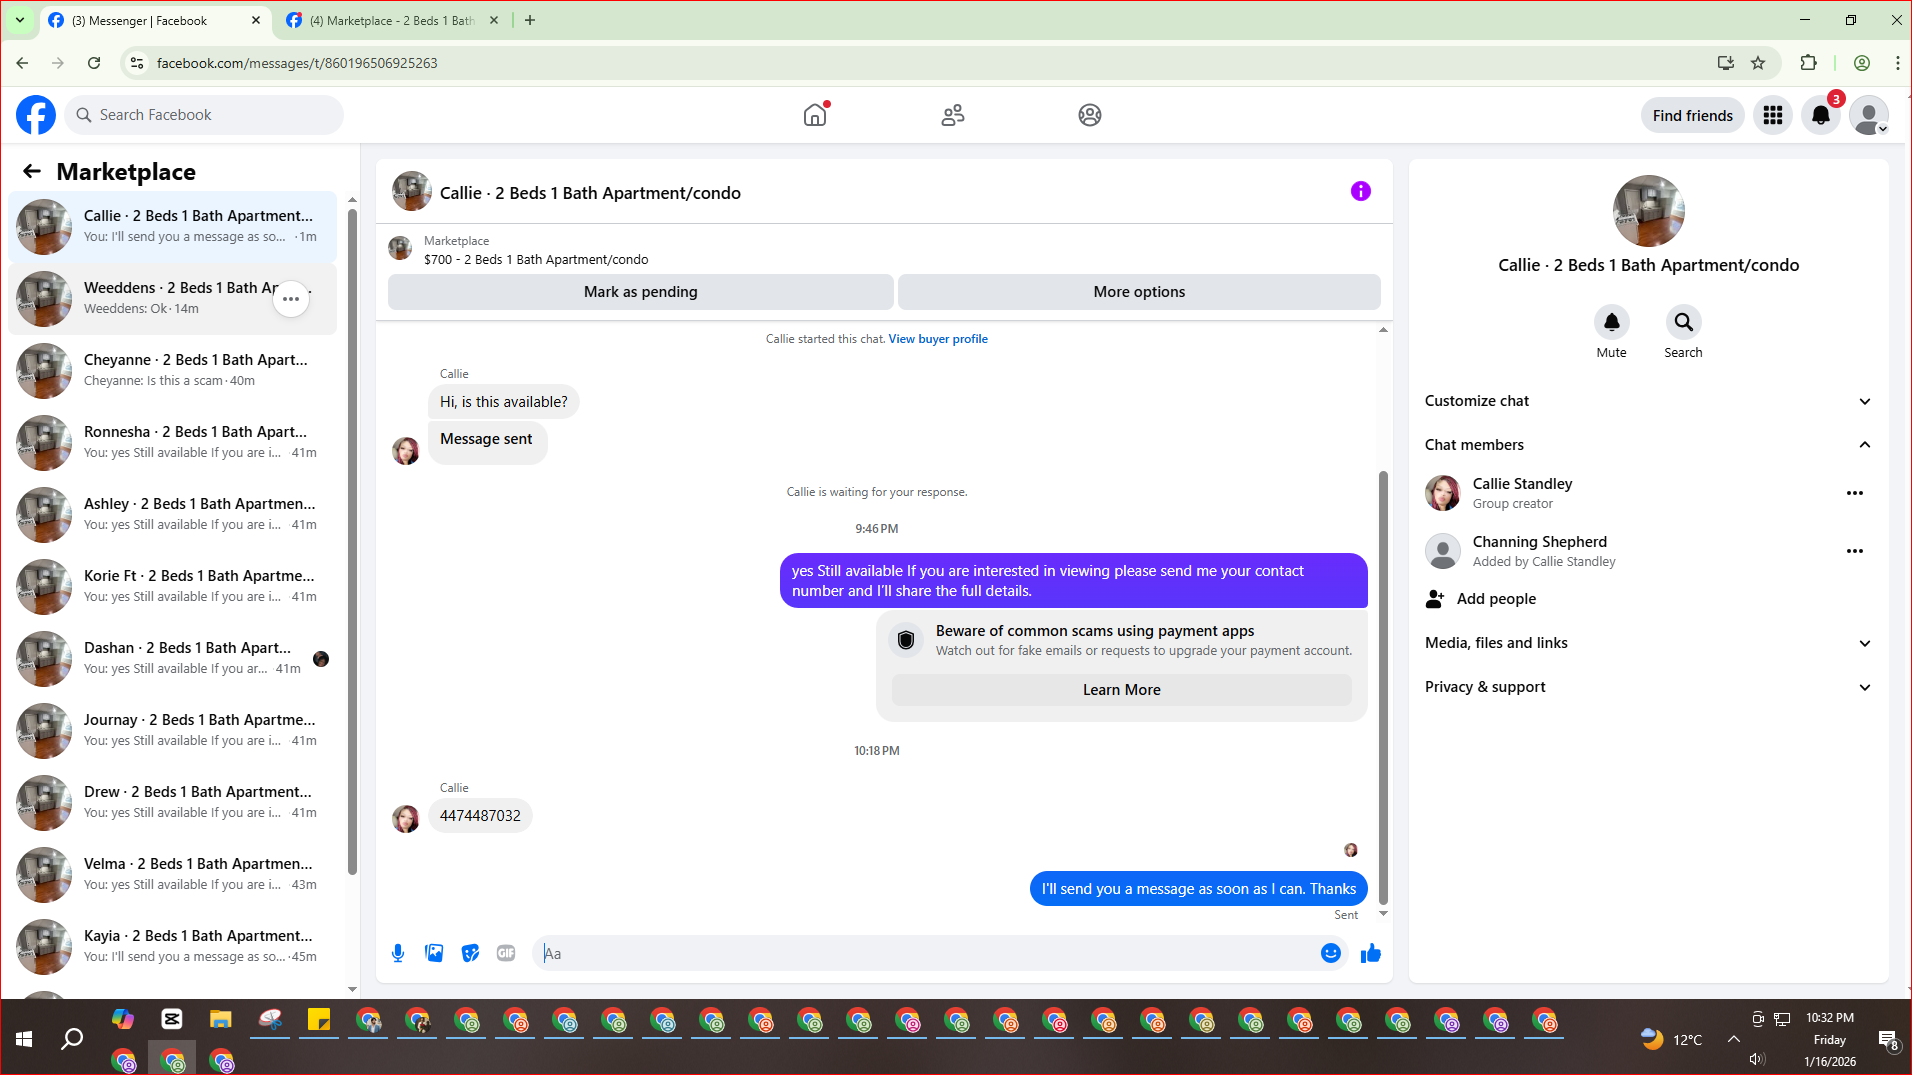Switch to Messenger | Facebook tab
This screenshot has height=1075, width=1912.
point(156,20)
